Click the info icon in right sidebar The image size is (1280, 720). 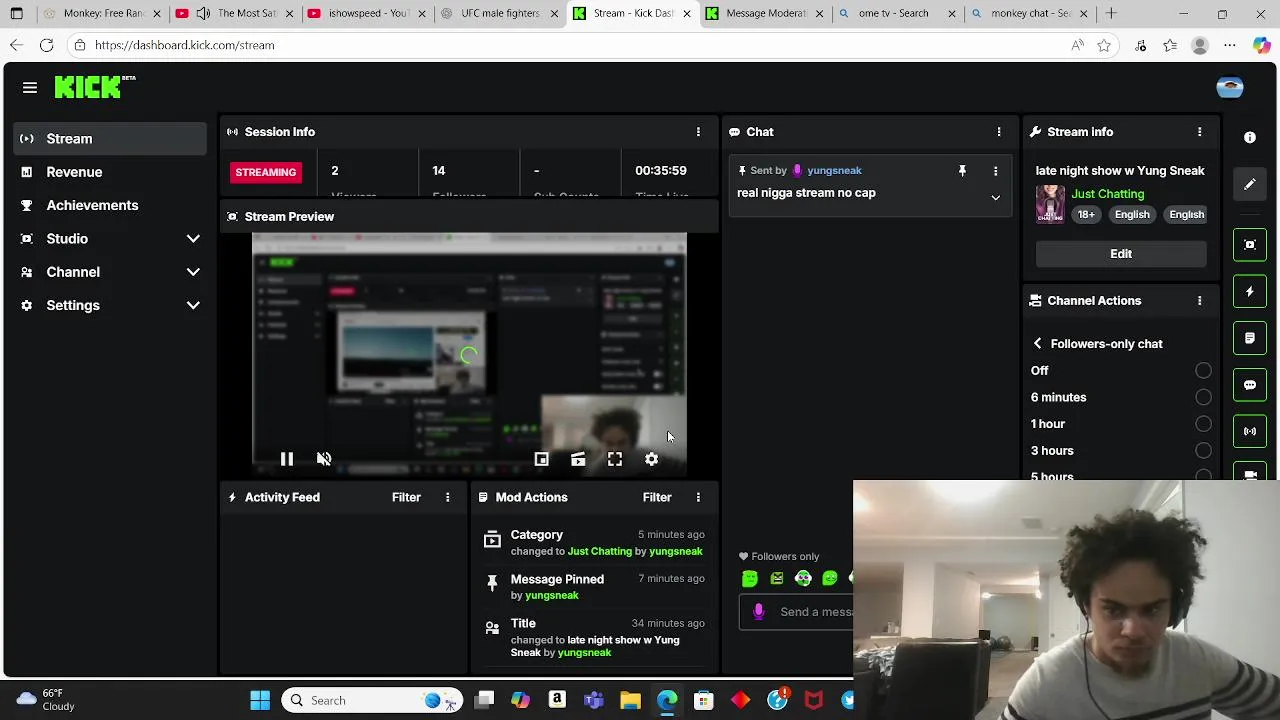[x=1250, y=137]
